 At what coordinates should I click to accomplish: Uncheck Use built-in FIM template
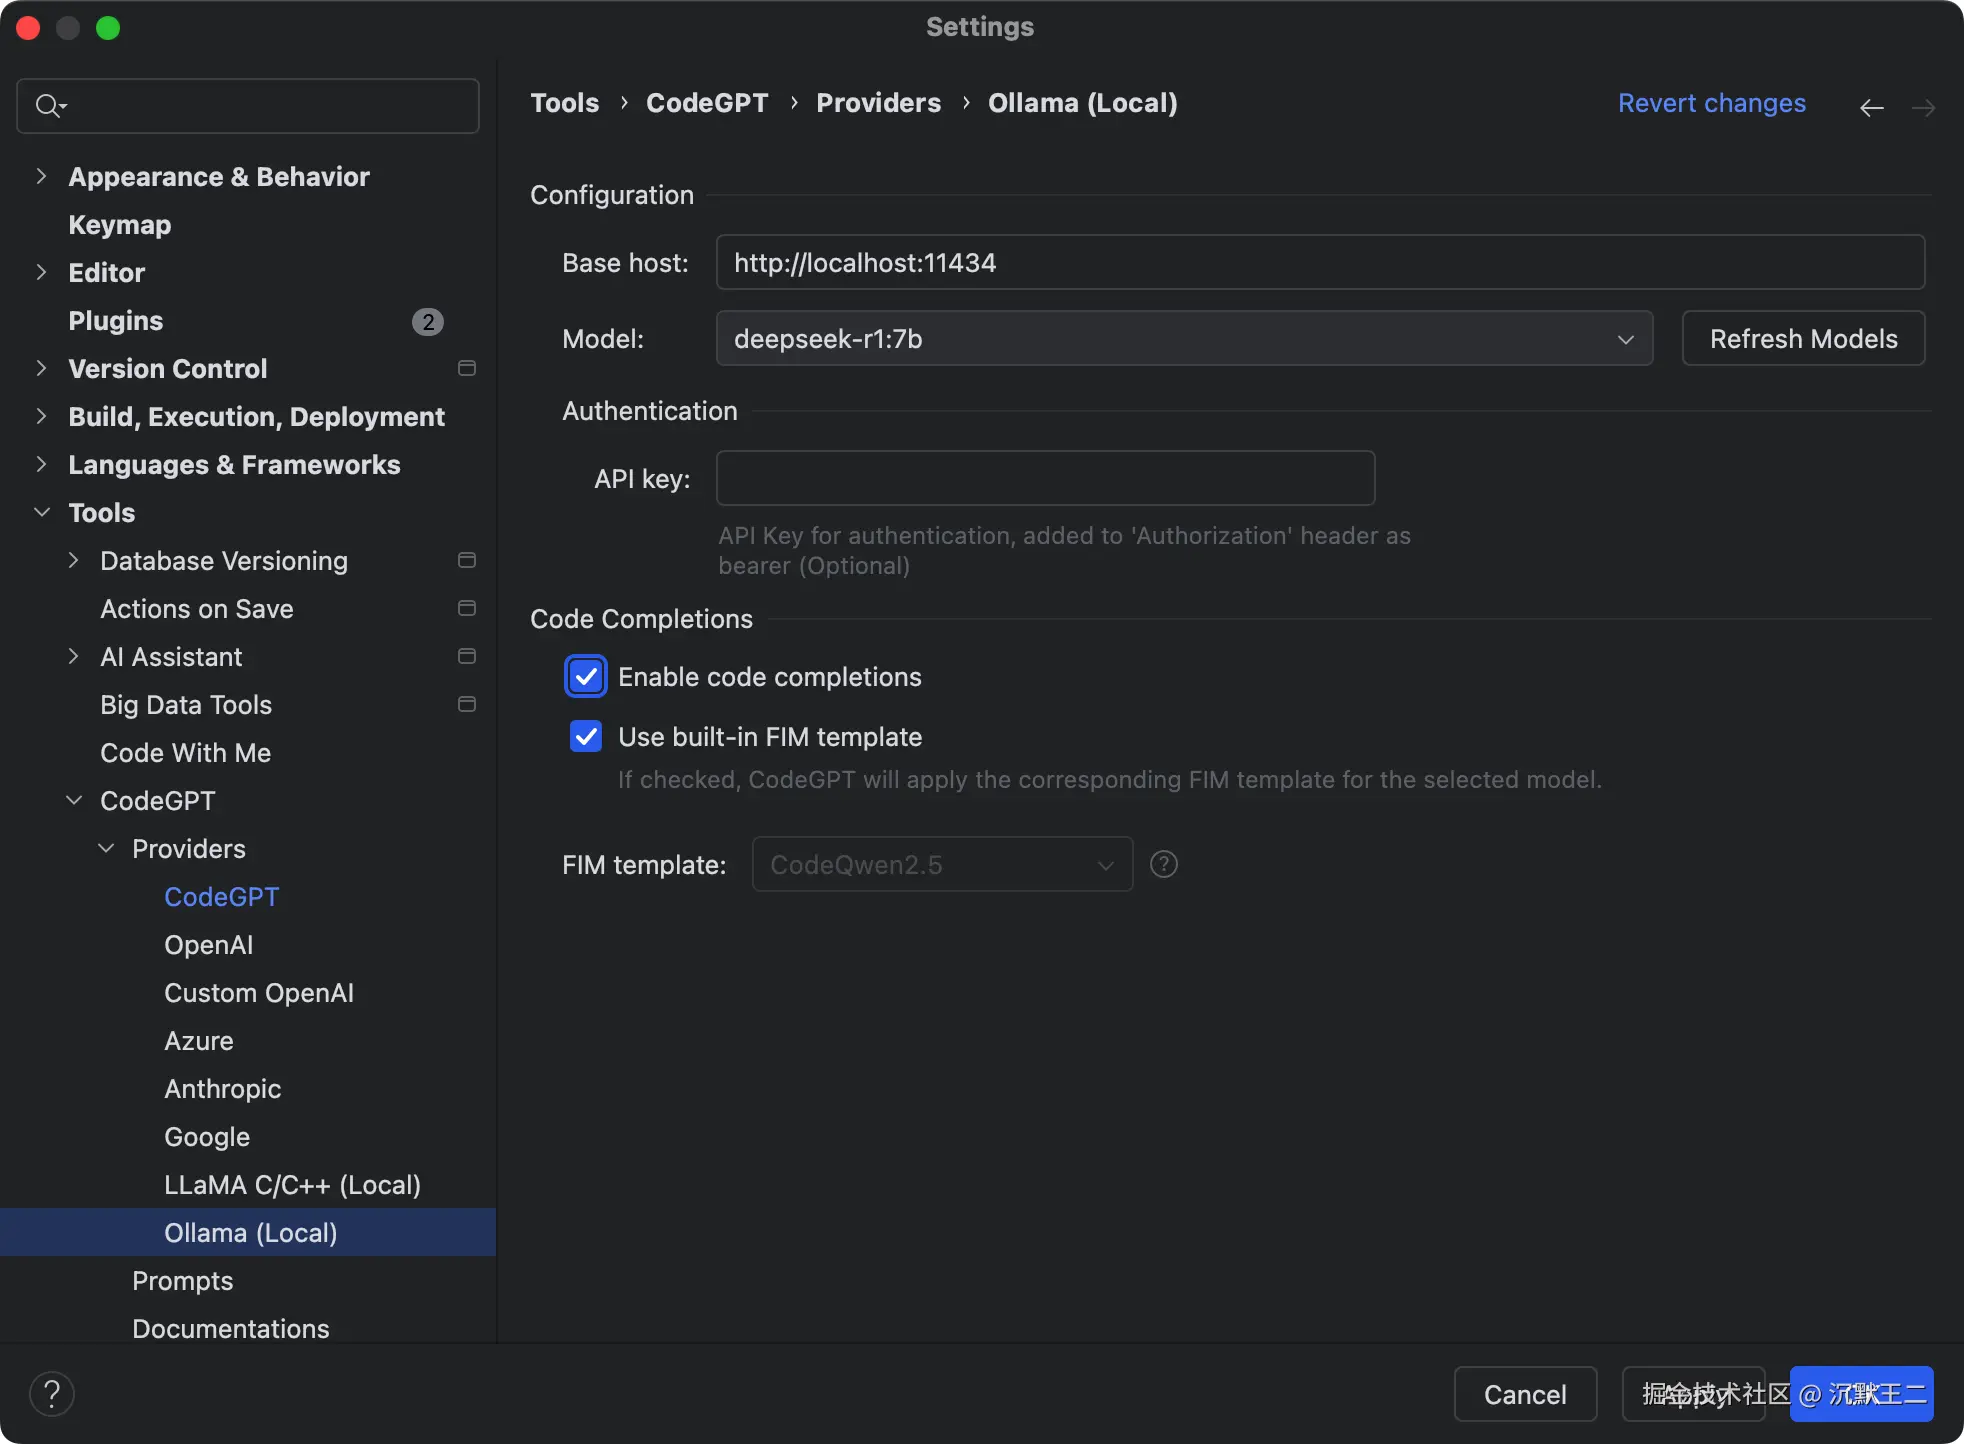click(586, 737)
